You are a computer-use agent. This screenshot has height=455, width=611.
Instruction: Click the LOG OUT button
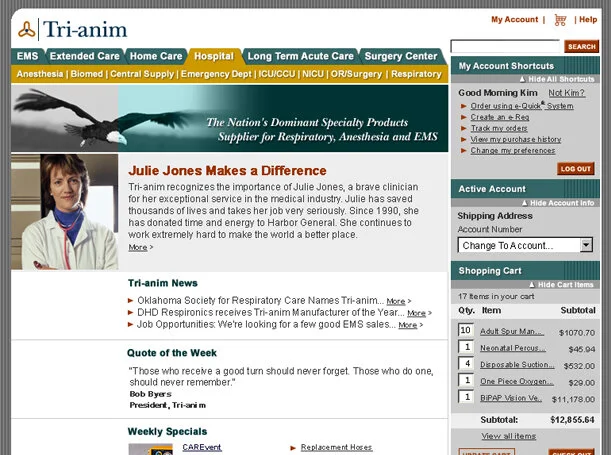pyautogui.click(x=576, y=169)
